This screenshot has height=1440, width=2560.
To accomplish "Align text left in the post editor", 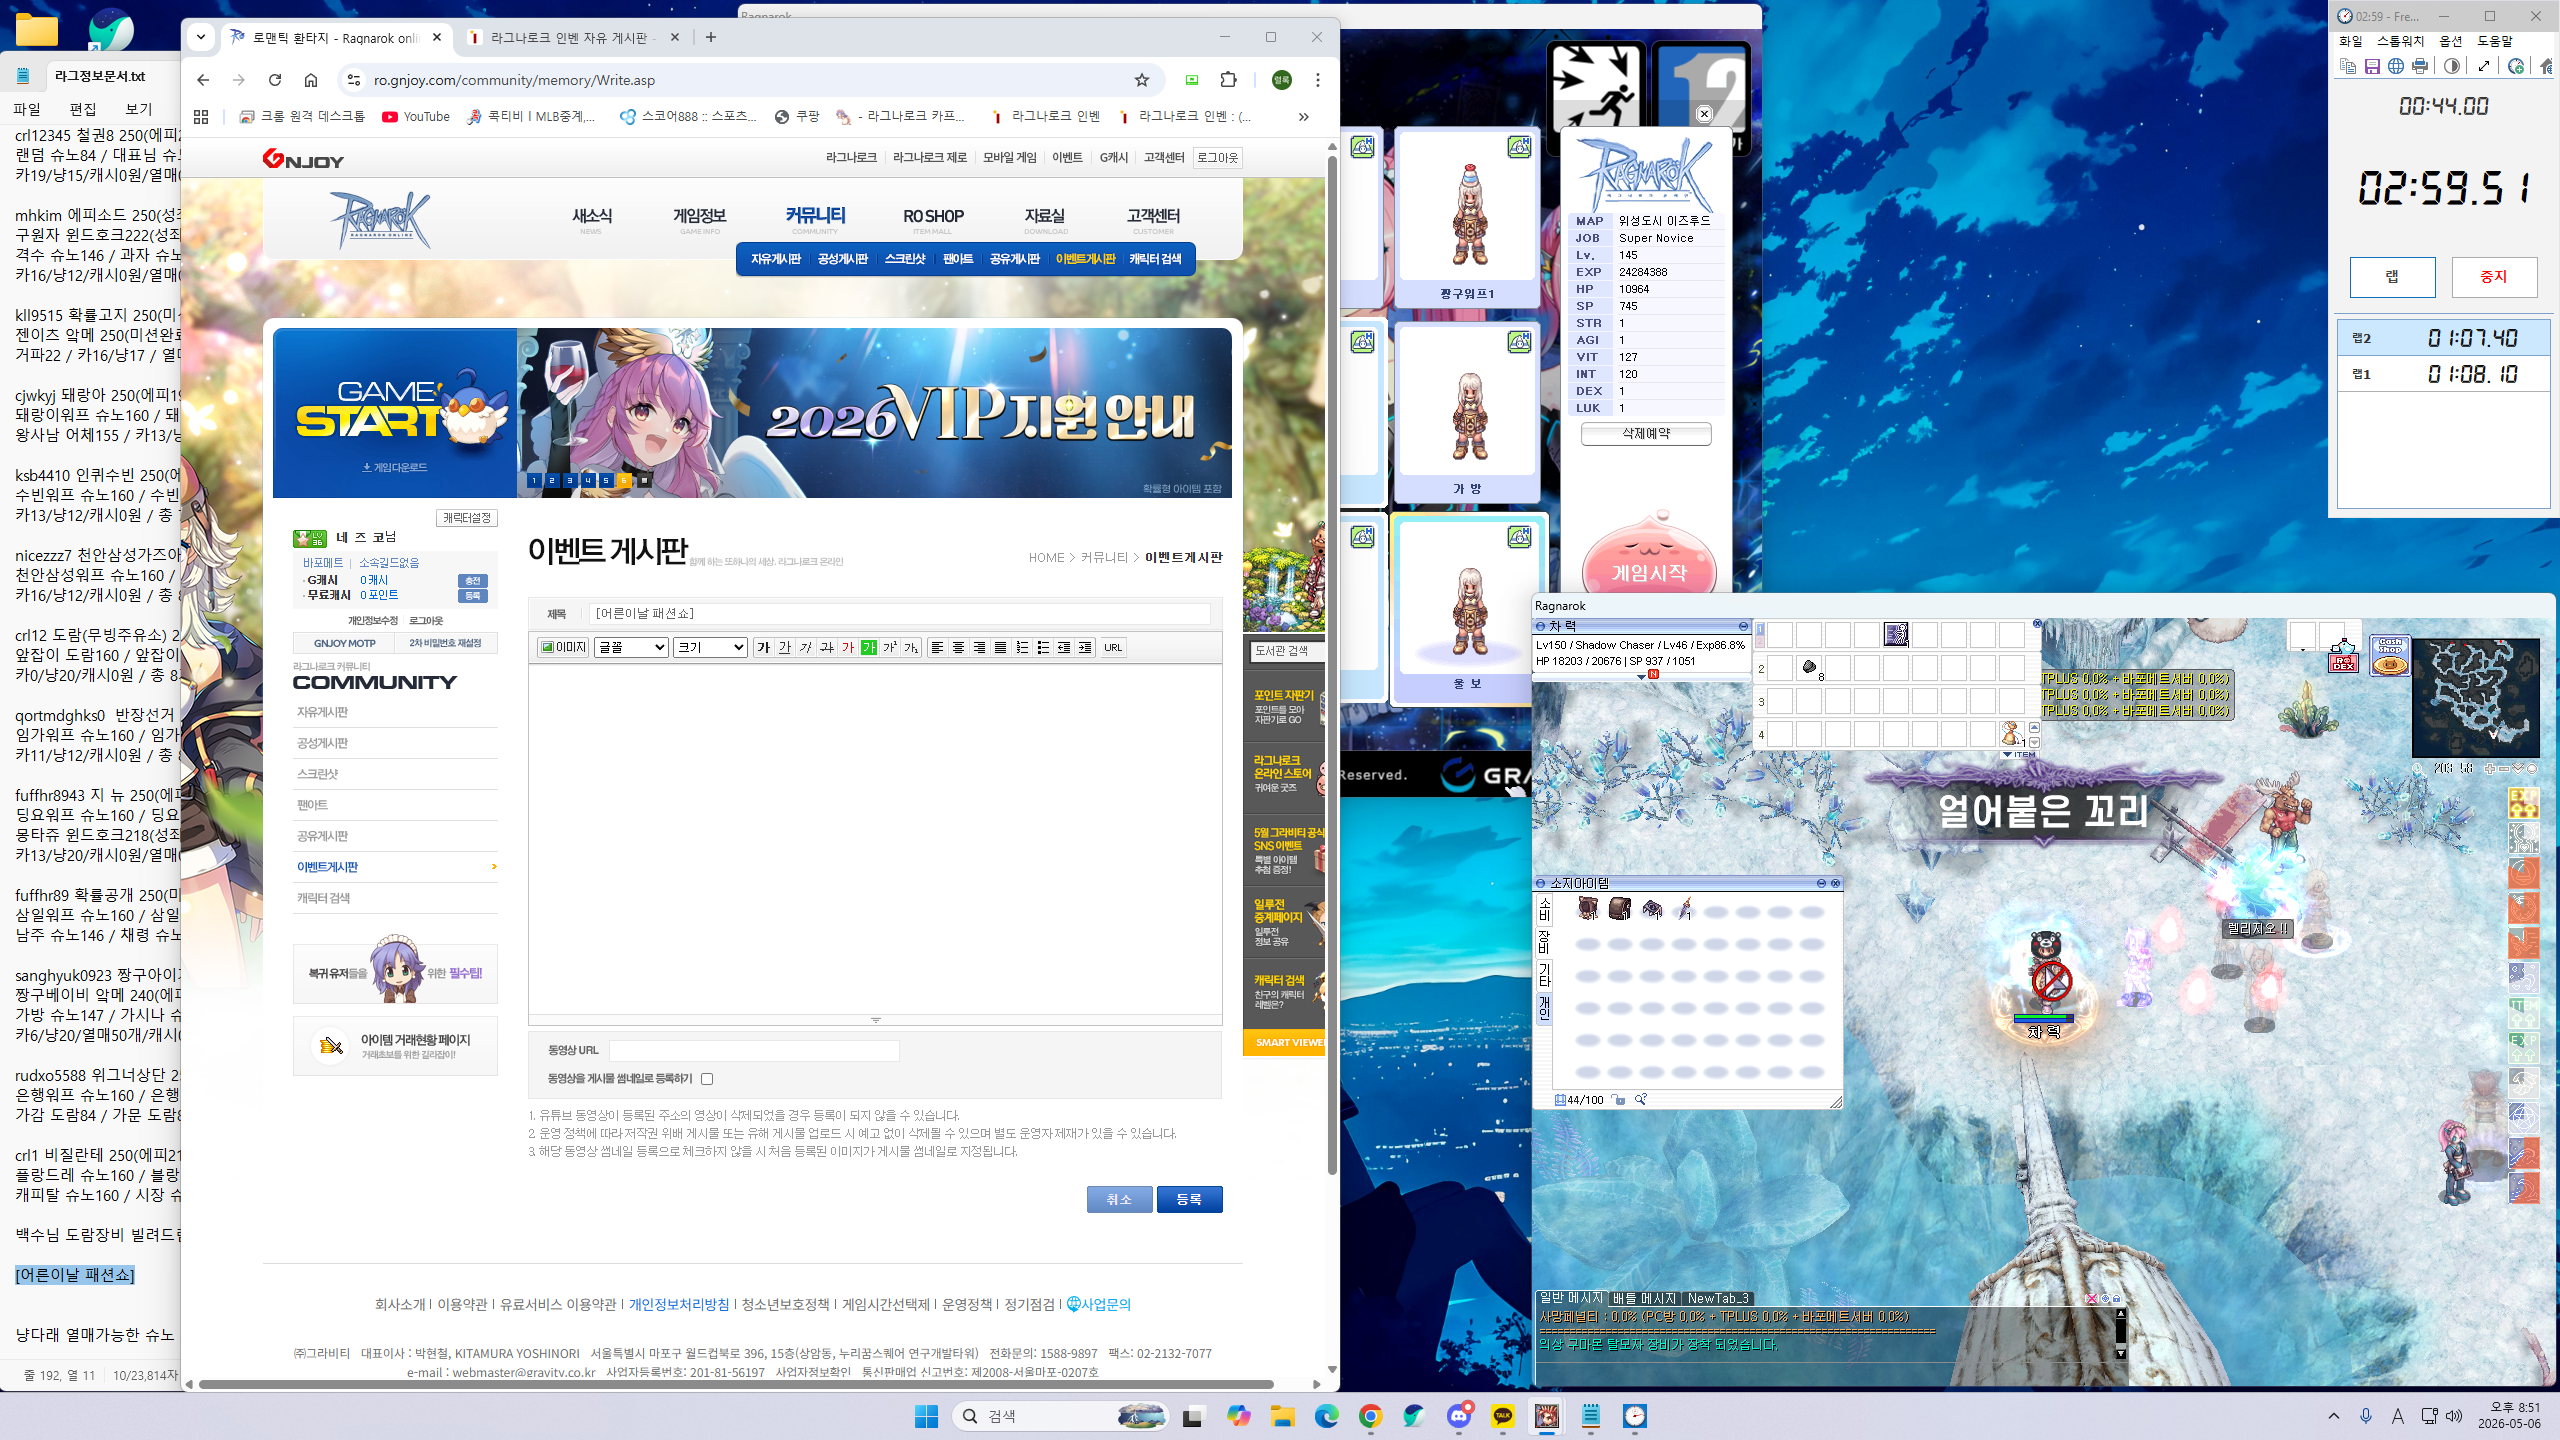I will pyautogui.click(x=937, y=647).
